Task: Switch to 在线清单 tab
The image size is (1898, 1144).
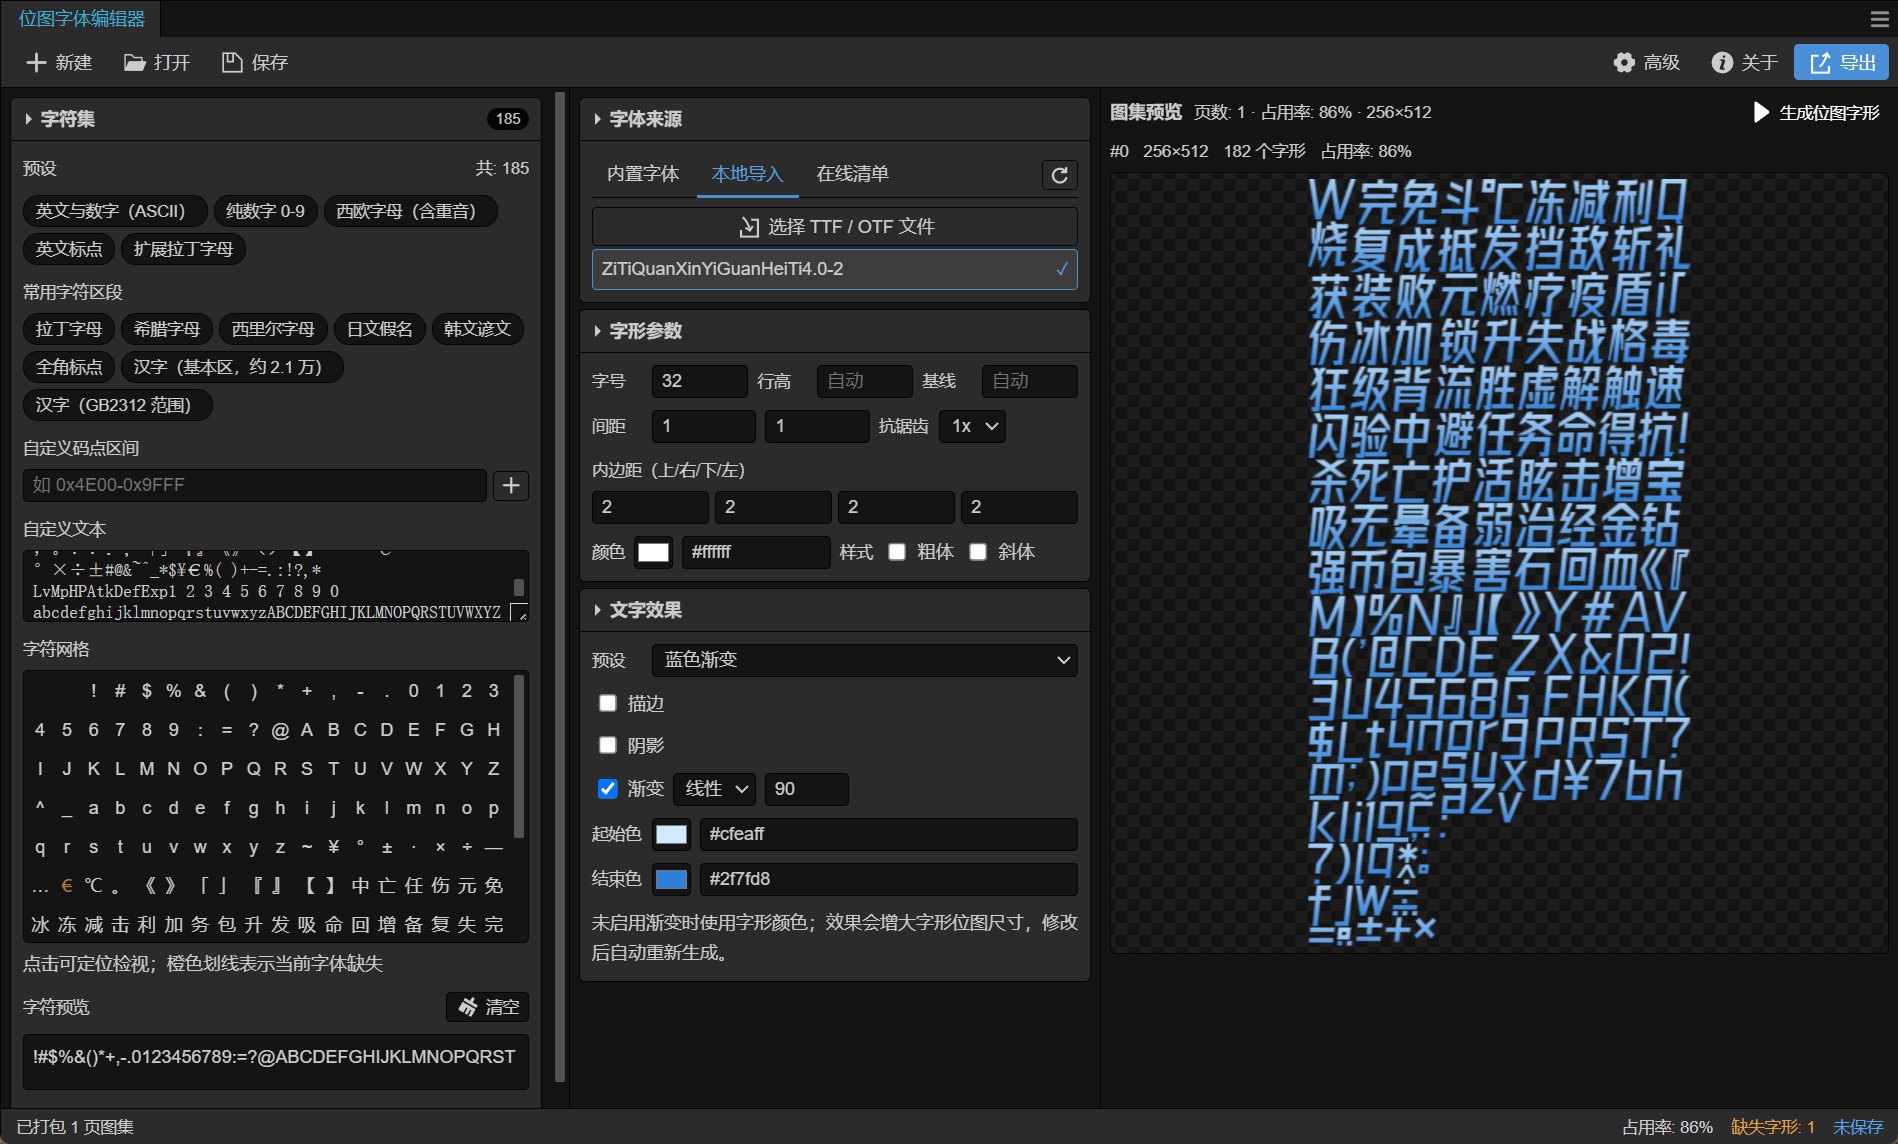Action: coord(852,174)
